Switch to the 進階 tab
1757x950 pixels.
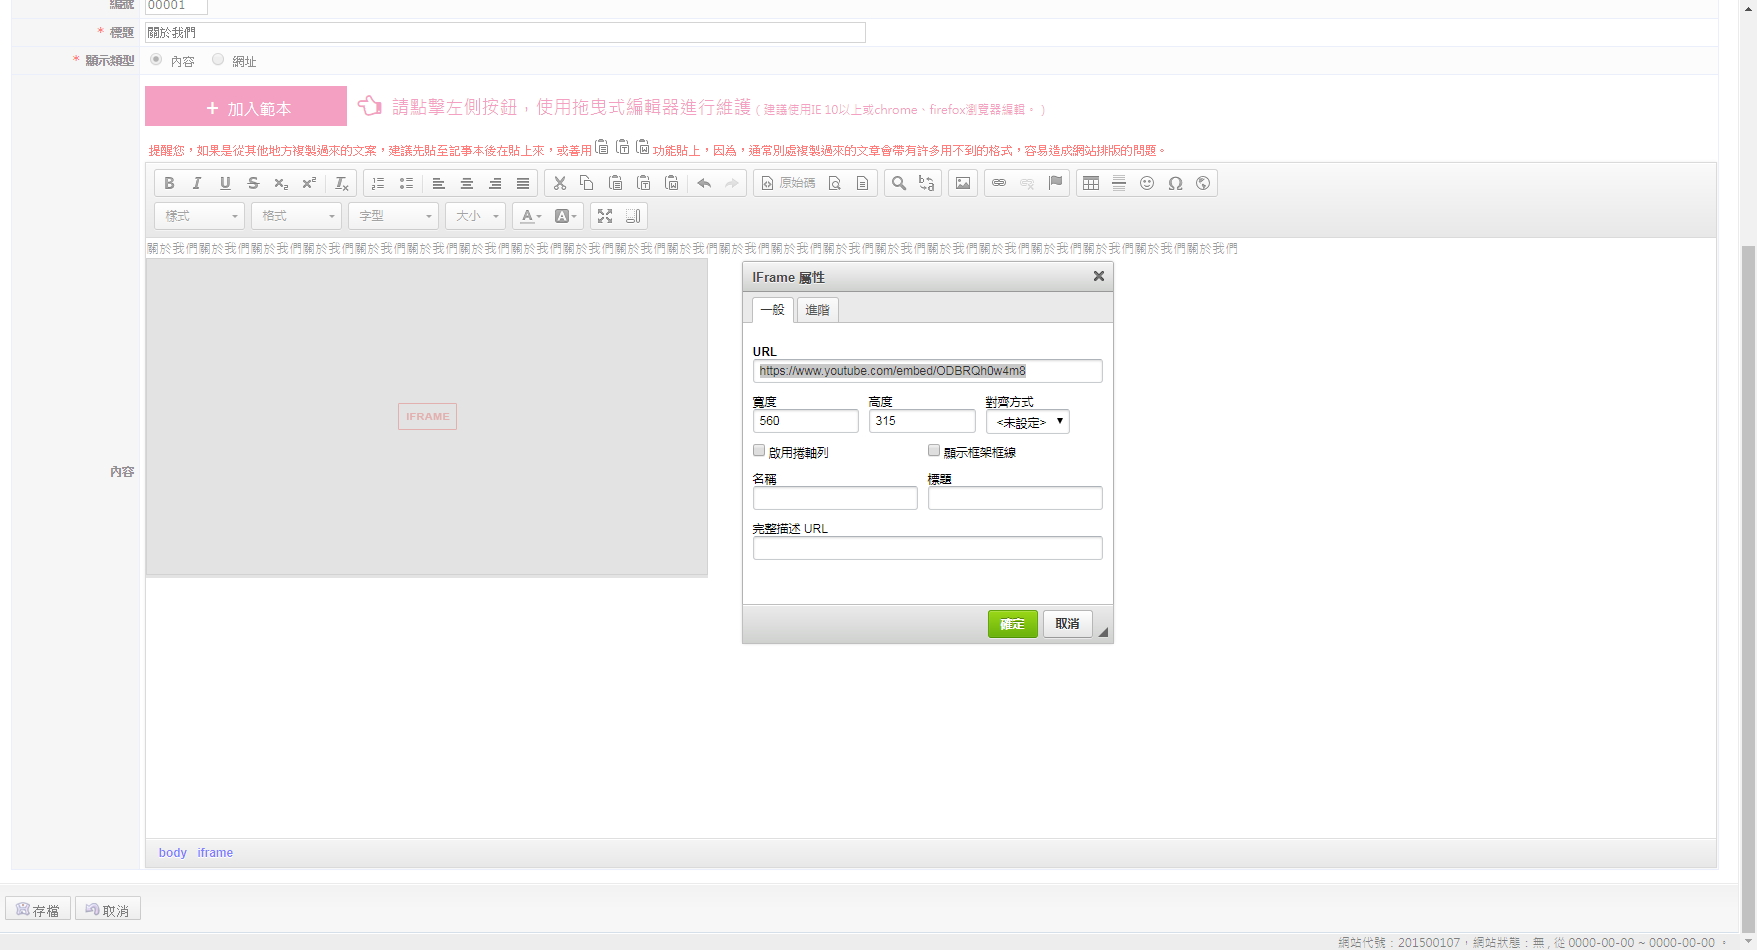coord(817,310)
